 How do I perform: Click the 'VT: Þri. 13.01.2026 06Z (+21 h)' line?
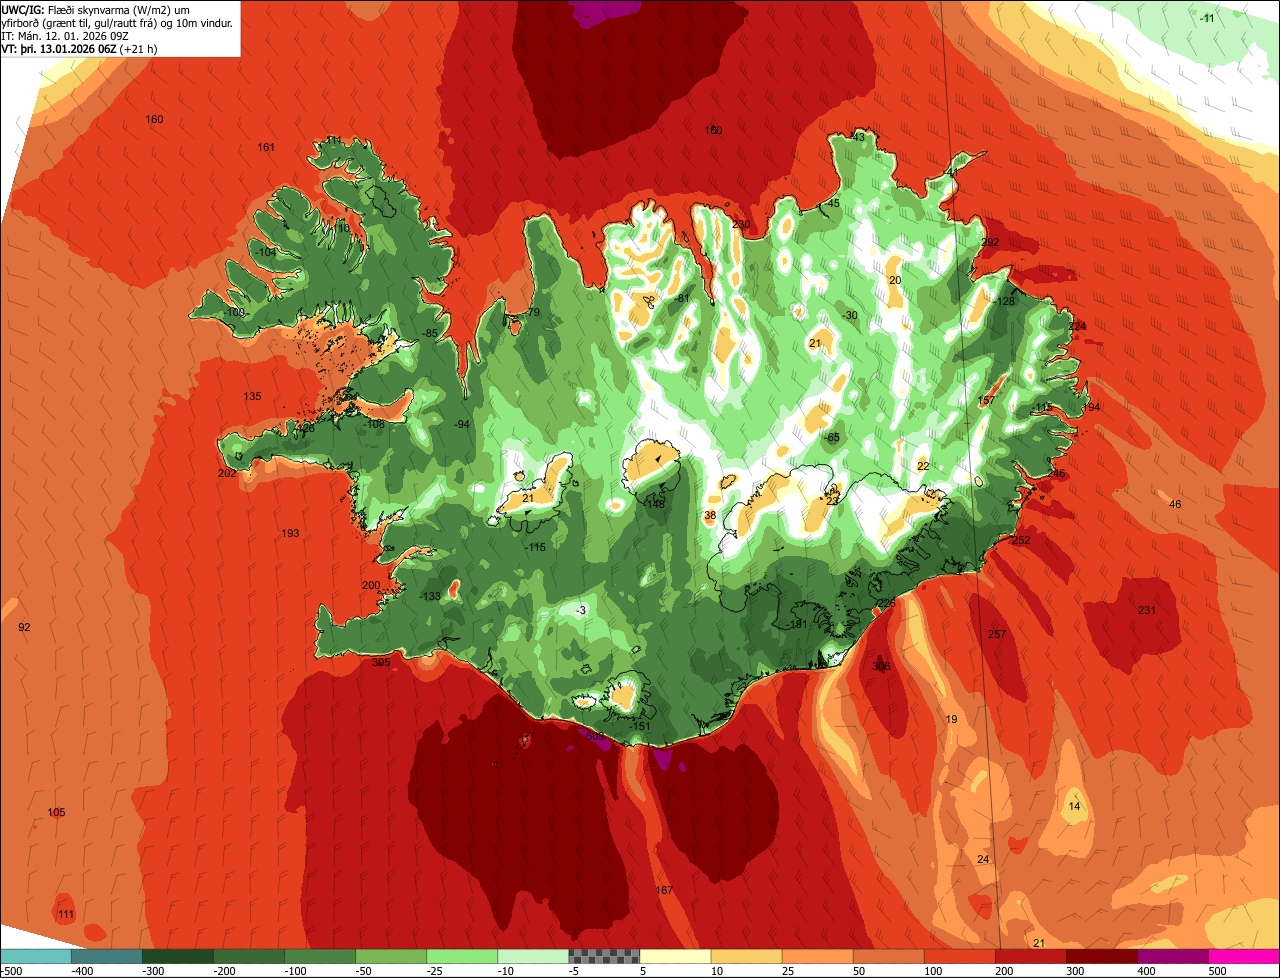(80, 49)
